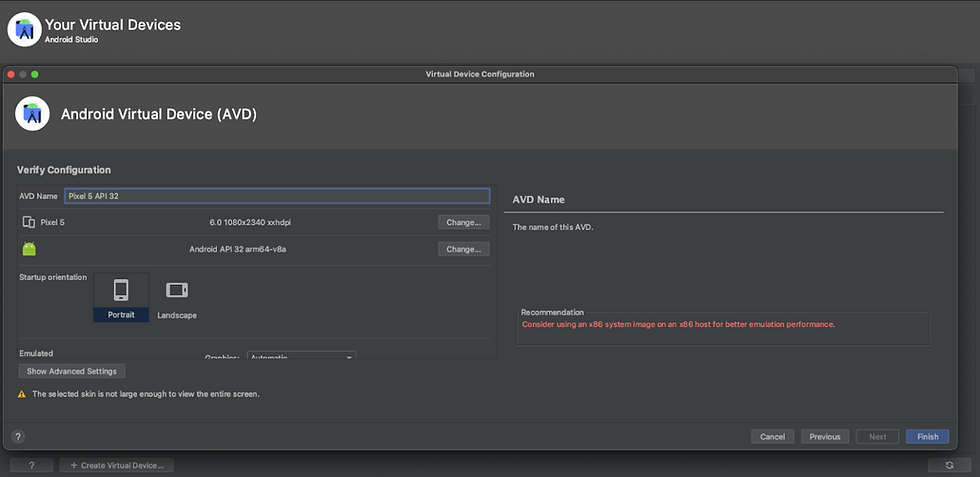The width and height of the screenshot is (980, 477).
Task: Close the Virtual Device Configuration dialog
Action: pos(11,74)
